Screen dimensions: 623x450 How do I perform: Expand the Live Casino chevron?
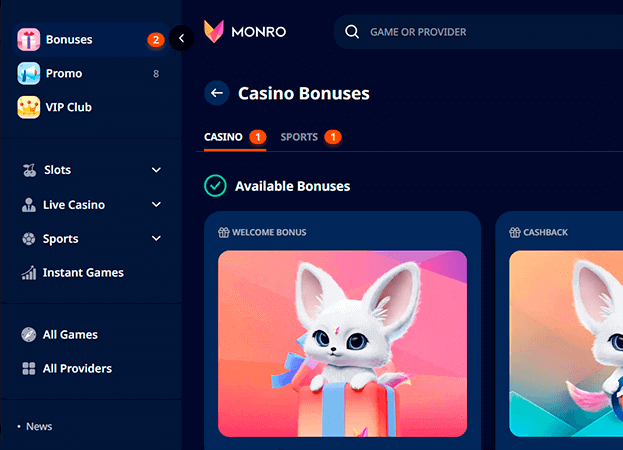156,205
